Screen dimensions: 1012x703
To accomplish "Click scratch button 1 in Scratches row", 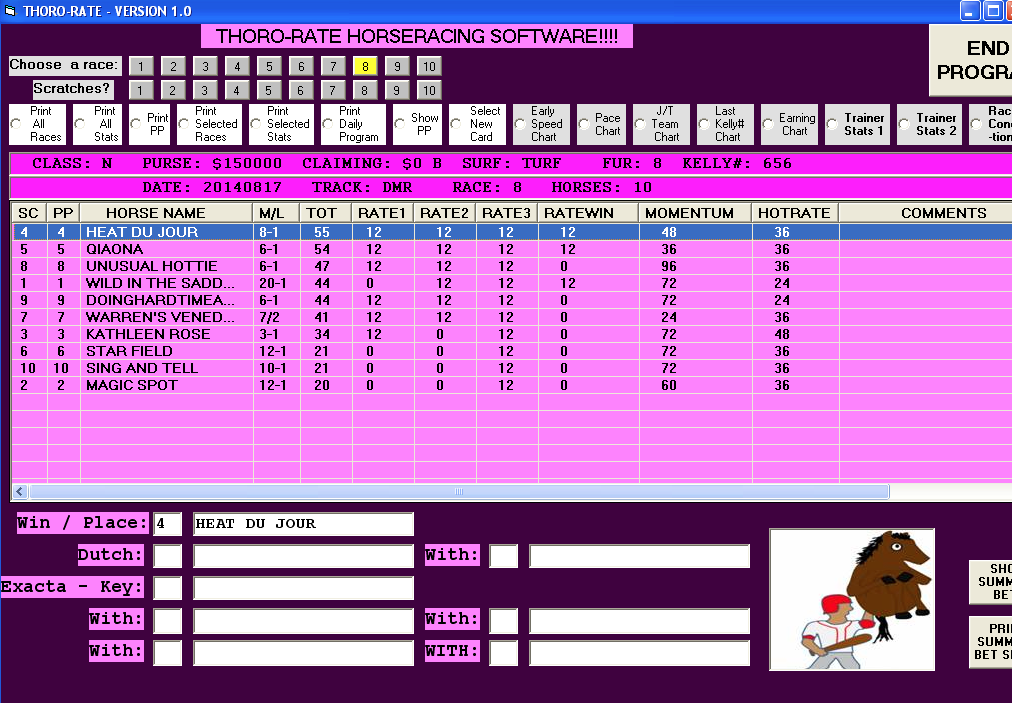I will [141, 90].
